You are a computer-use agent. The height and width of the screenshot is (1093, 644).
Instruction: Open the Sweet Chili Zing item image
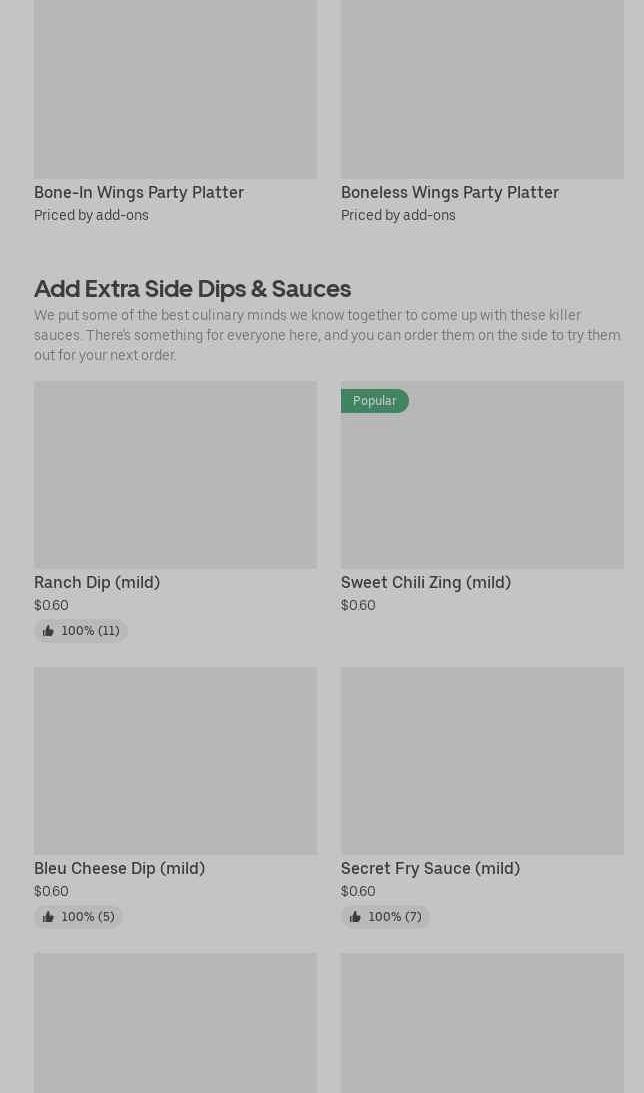click(482, 485)
